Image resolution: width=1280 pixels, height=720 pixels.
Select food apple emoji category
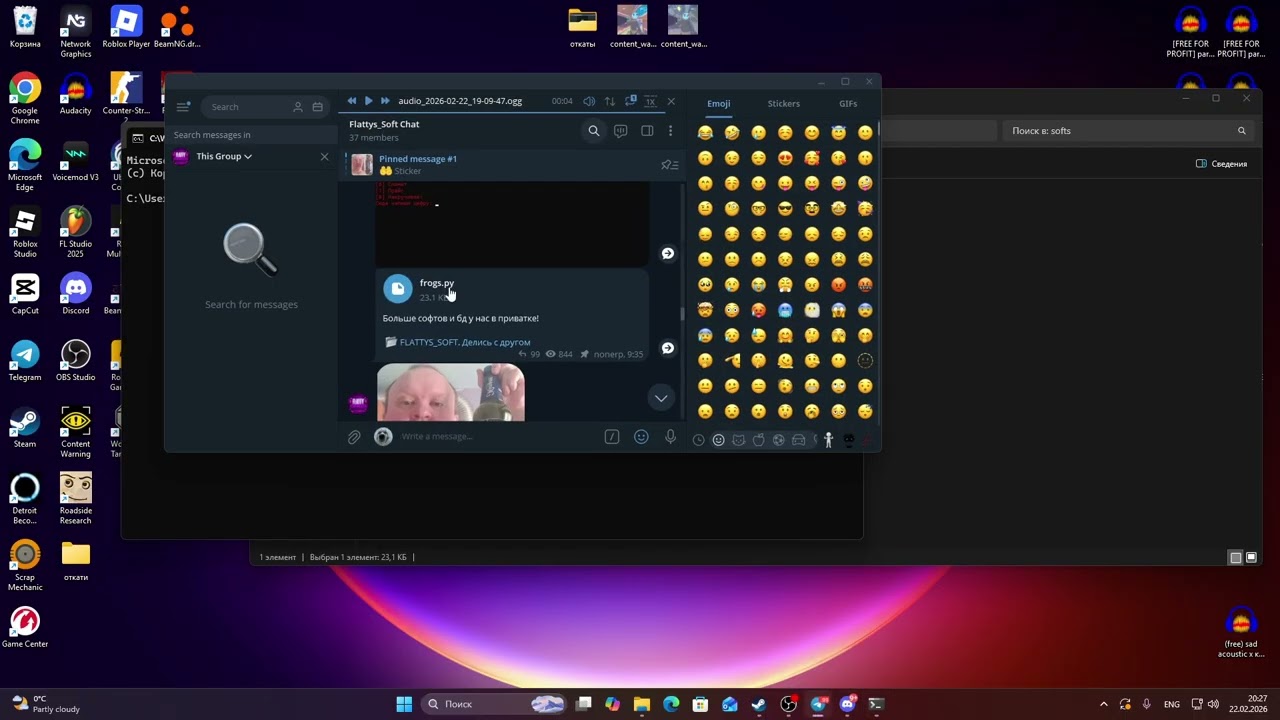click(x=758, y=440)
